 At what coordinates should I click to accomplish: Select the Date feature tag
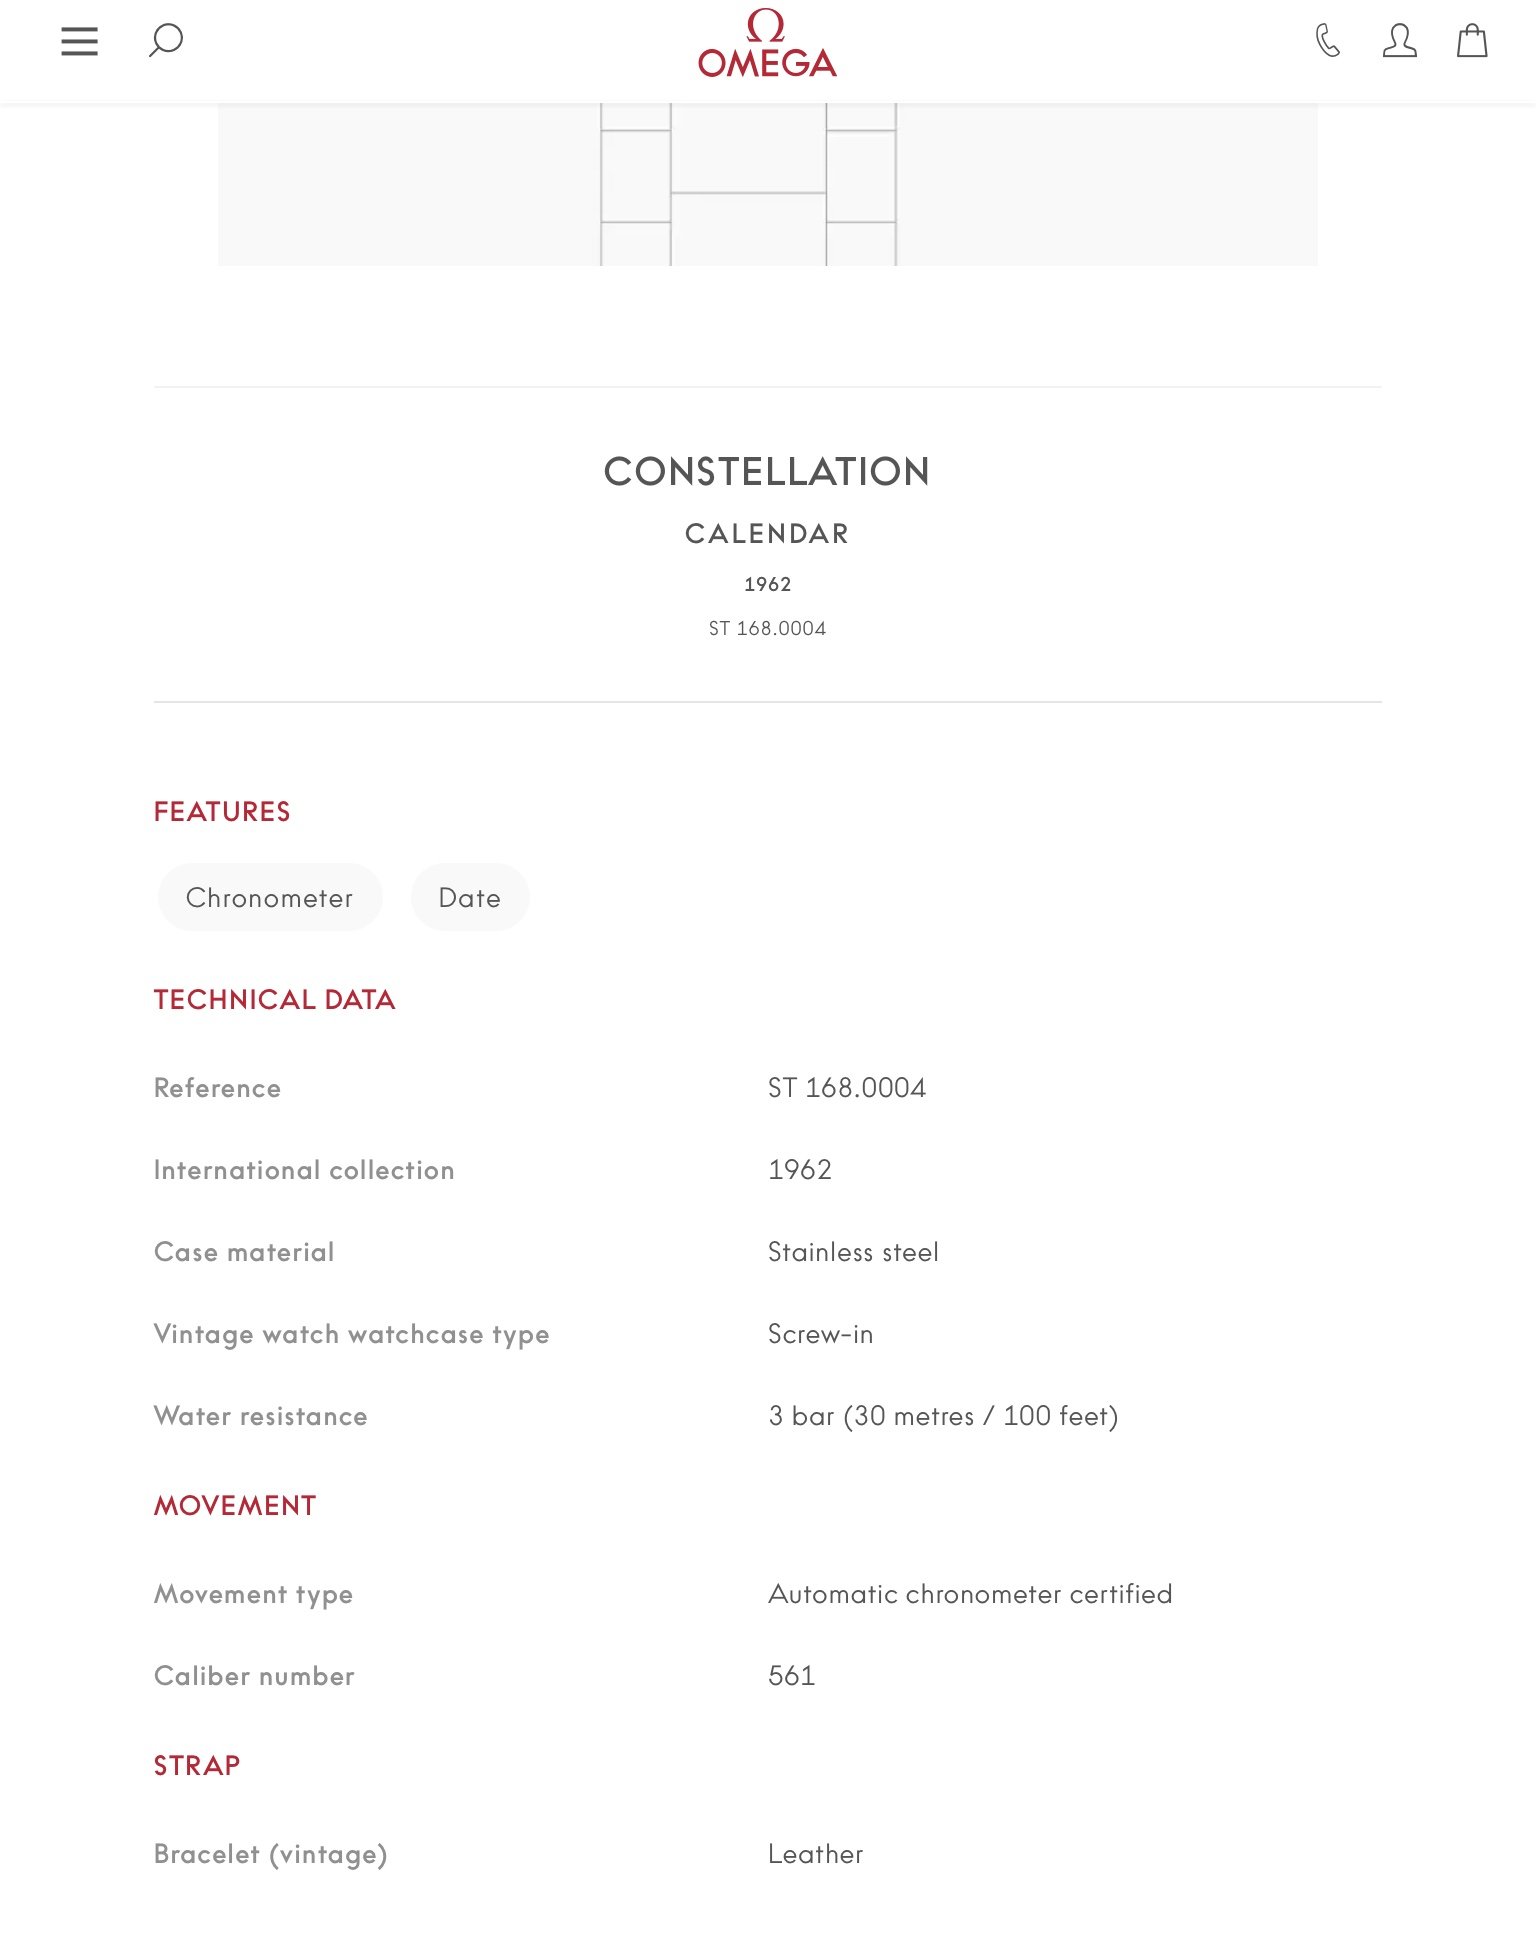coord(470,897)
